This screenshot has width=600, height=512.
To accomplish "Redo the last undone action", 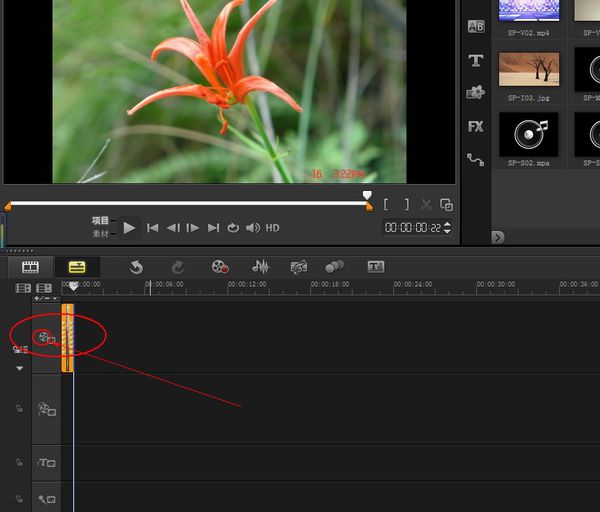I will pos(178,267).
